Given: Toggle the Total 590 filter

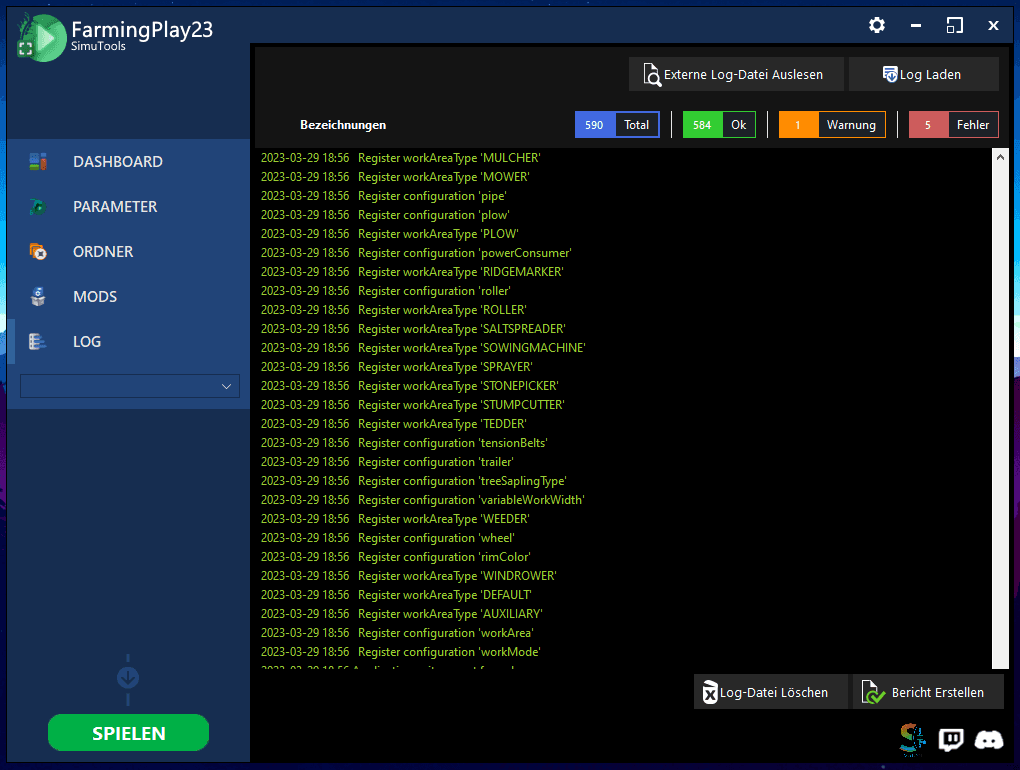Looking at the screenshot, I should [x=617, y=125].
